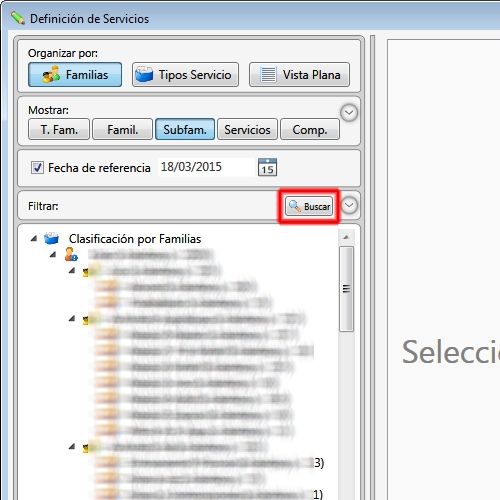Screen dimensions: 500x500
Task: Expand the Filtrar section chevron
Action: (x=349, y=205)
